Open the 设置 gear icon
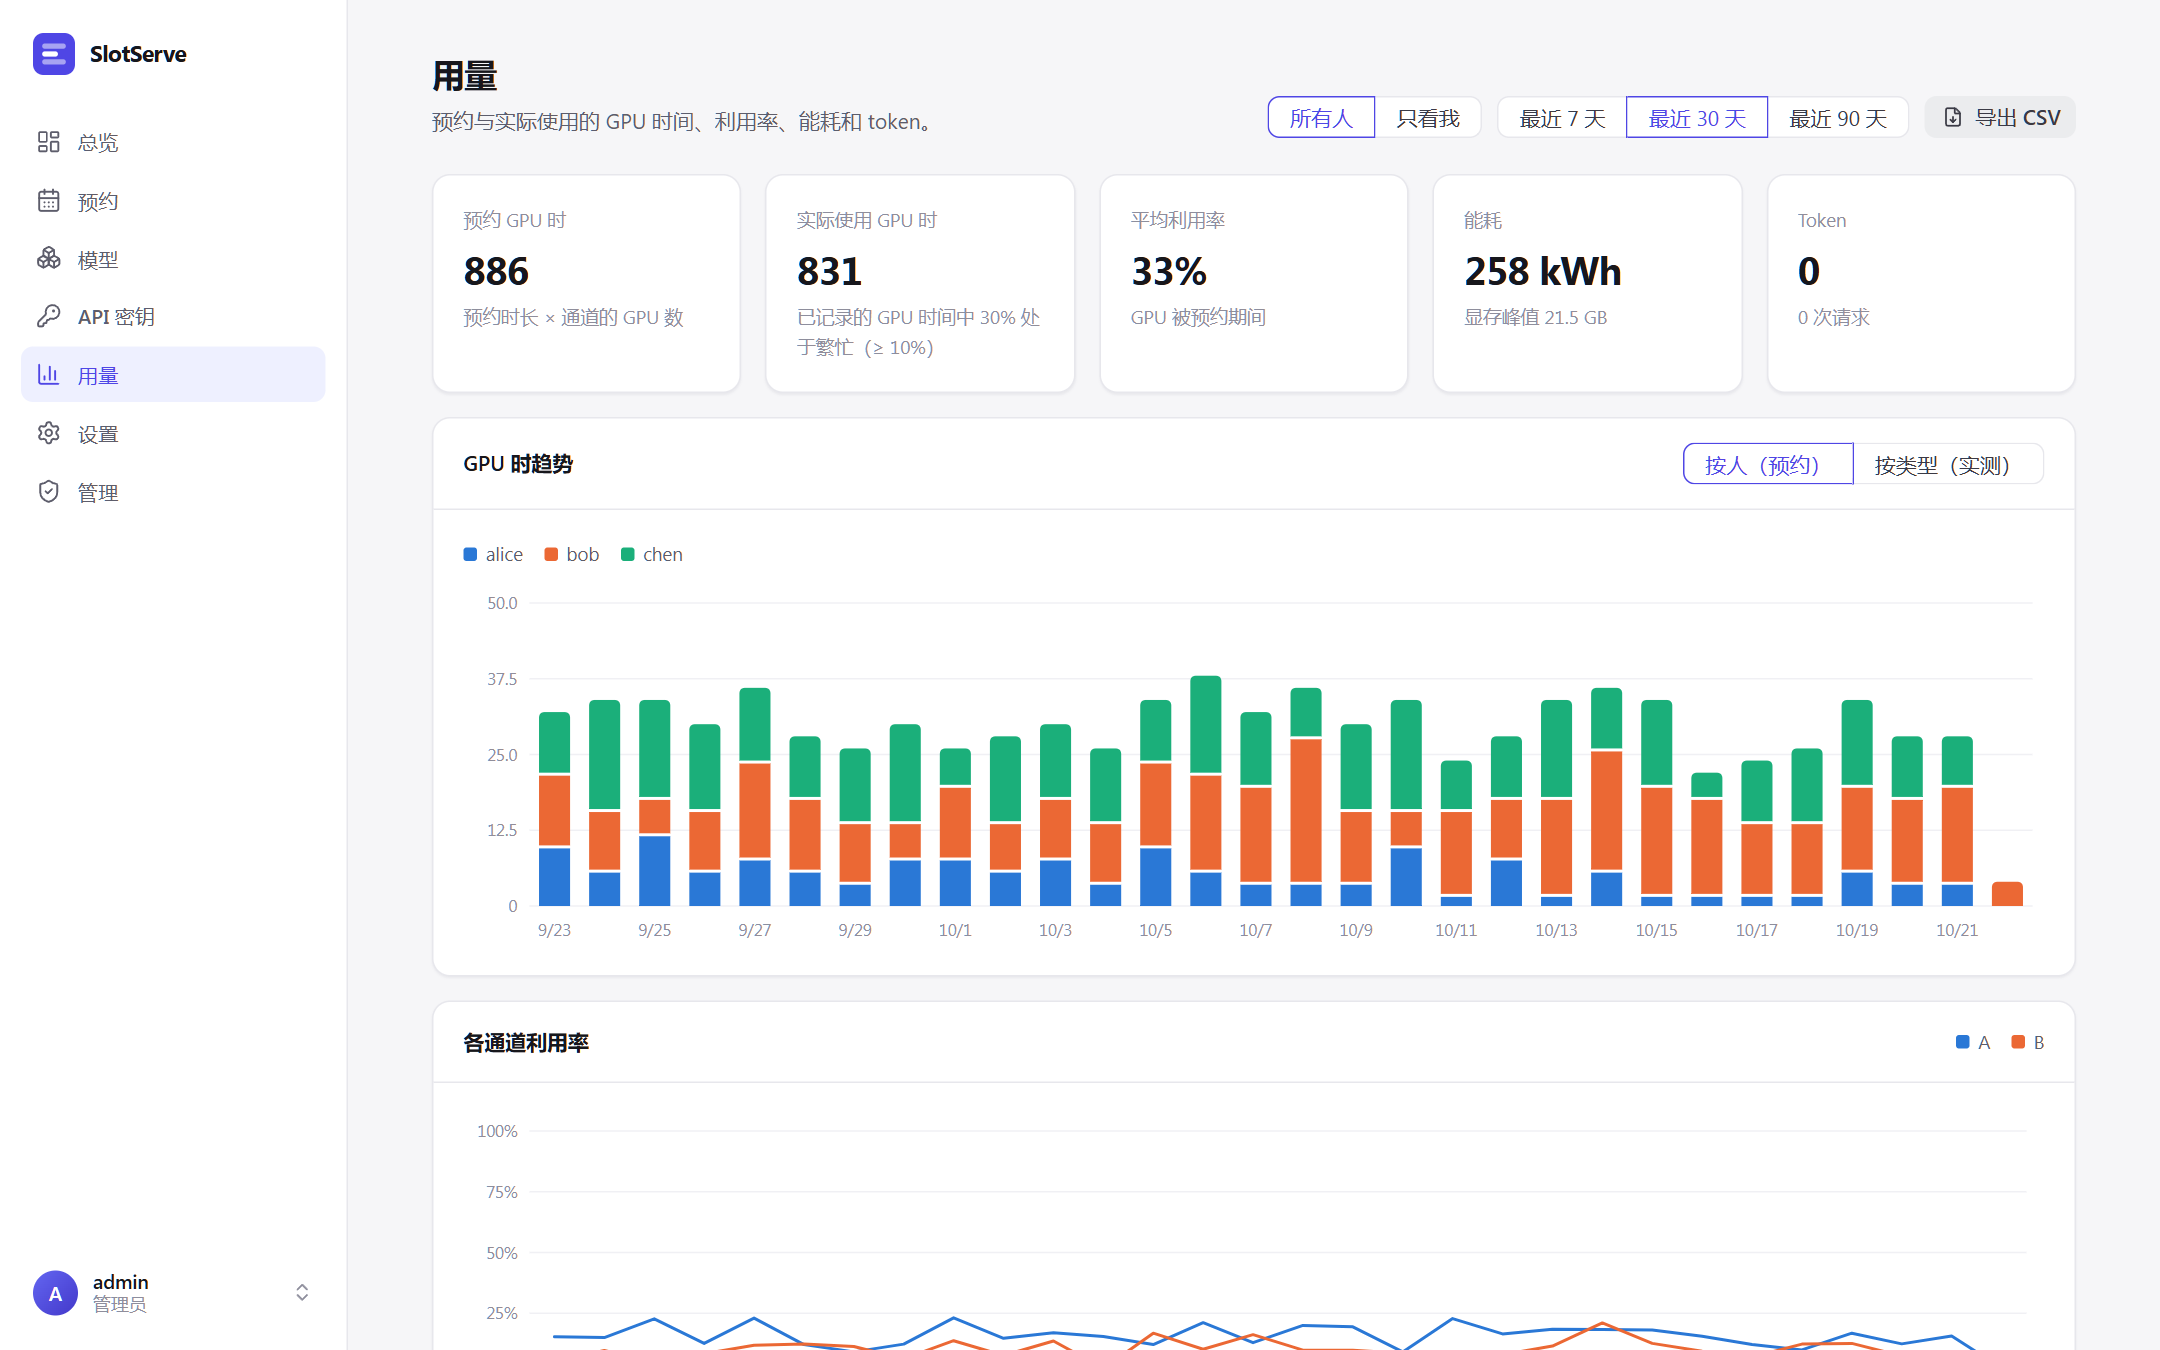2160x1350 pixels. 49,433
